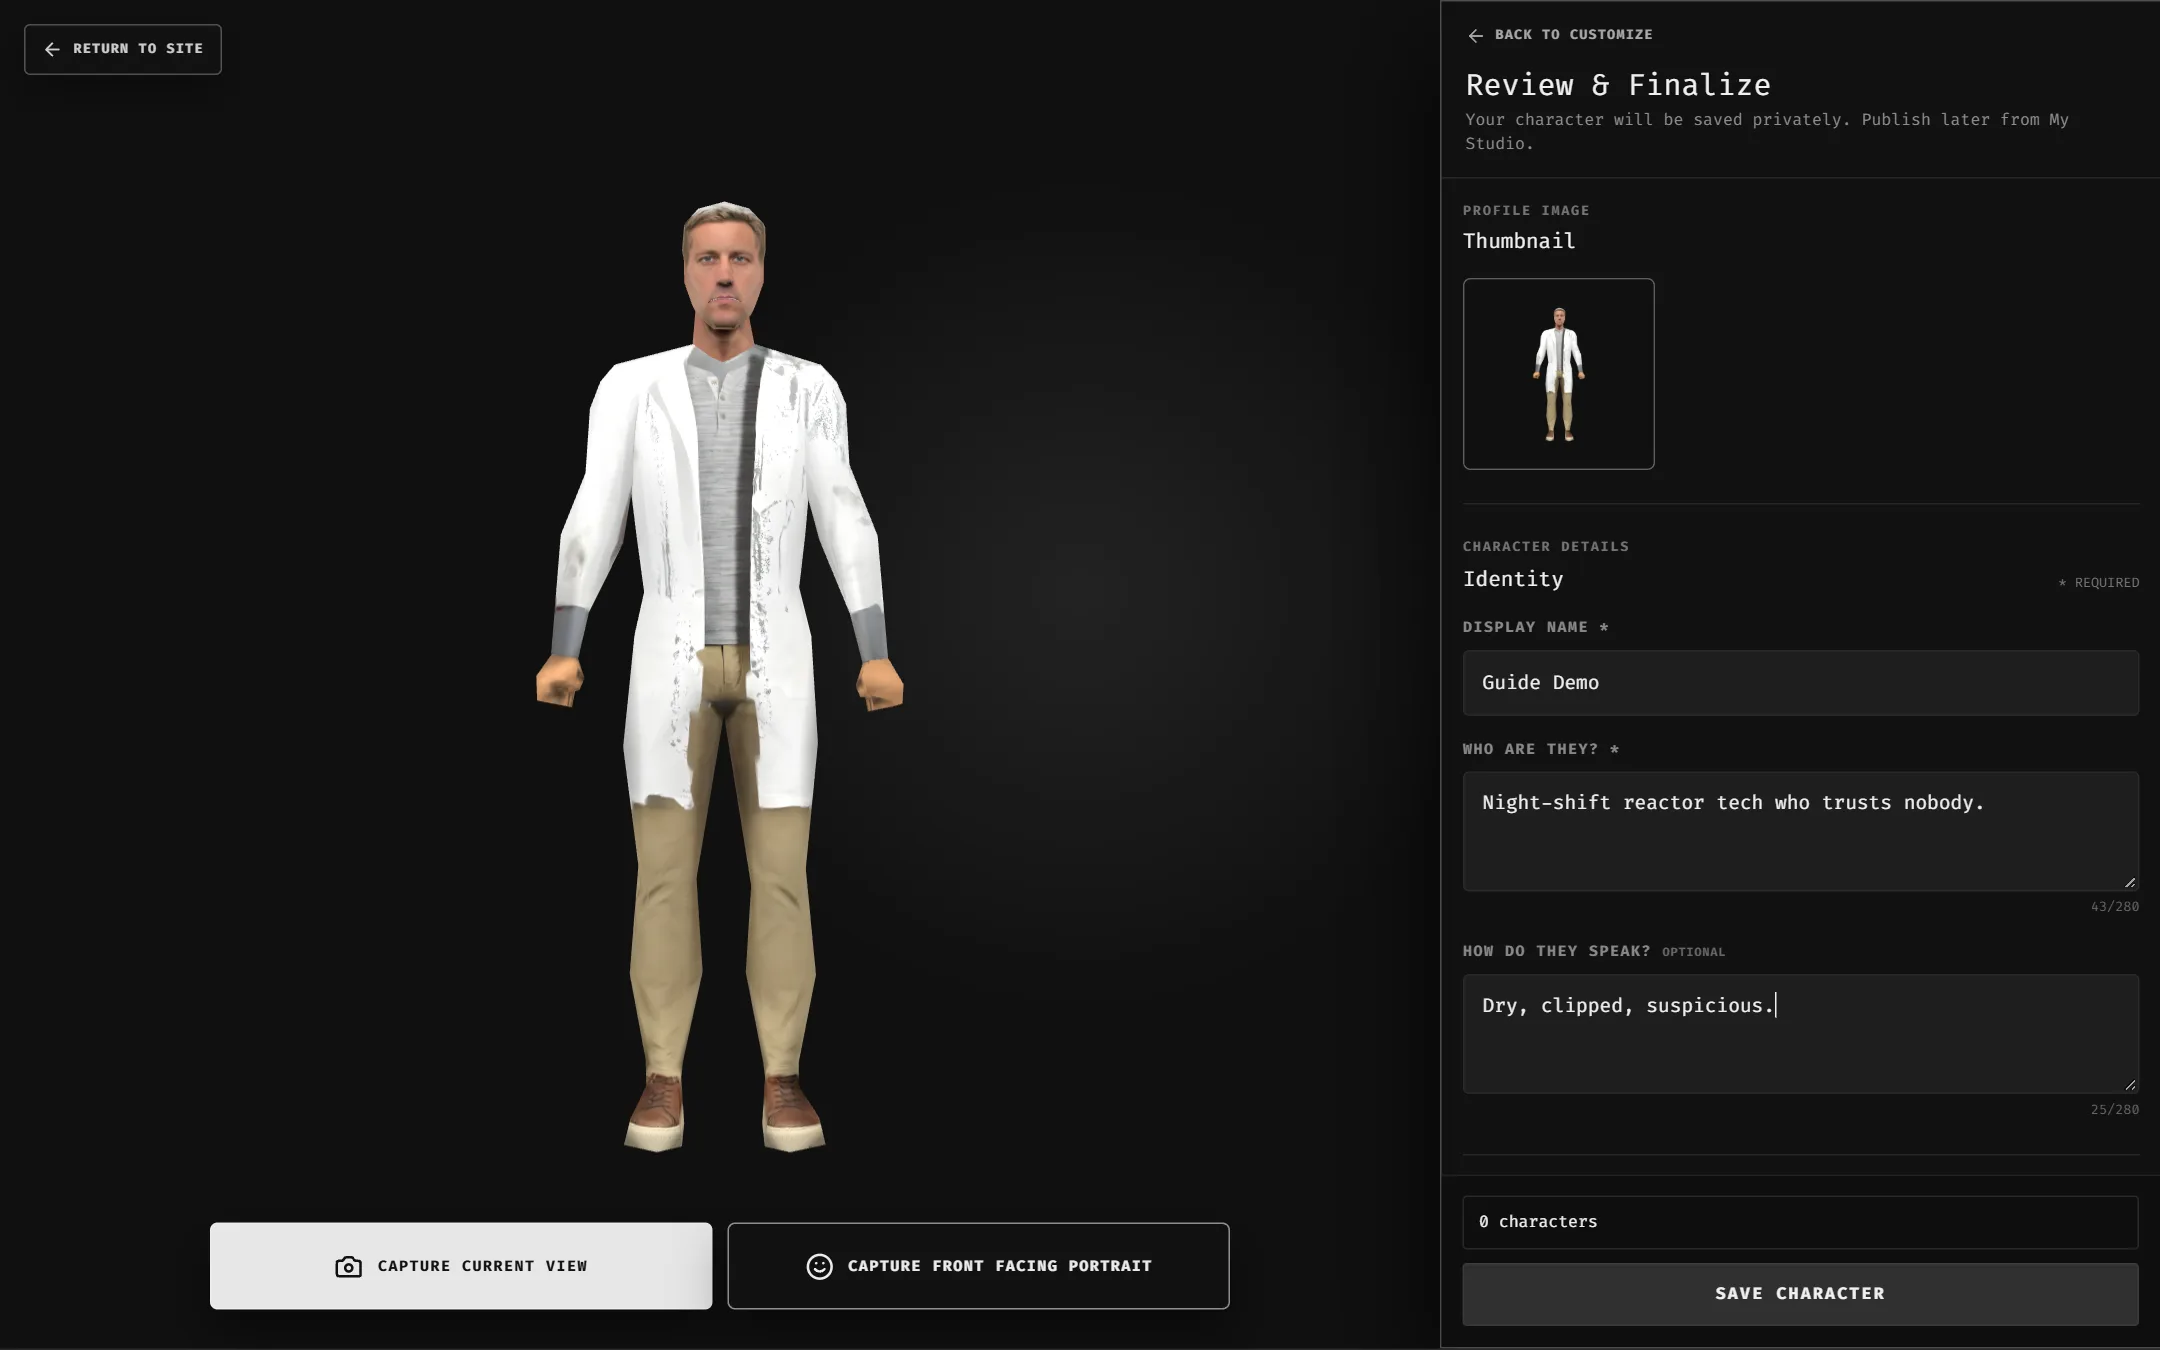The image size is (2160, 1350).
Task: Click the back arrow next to Back to Customize
Action: (1475, 35)
